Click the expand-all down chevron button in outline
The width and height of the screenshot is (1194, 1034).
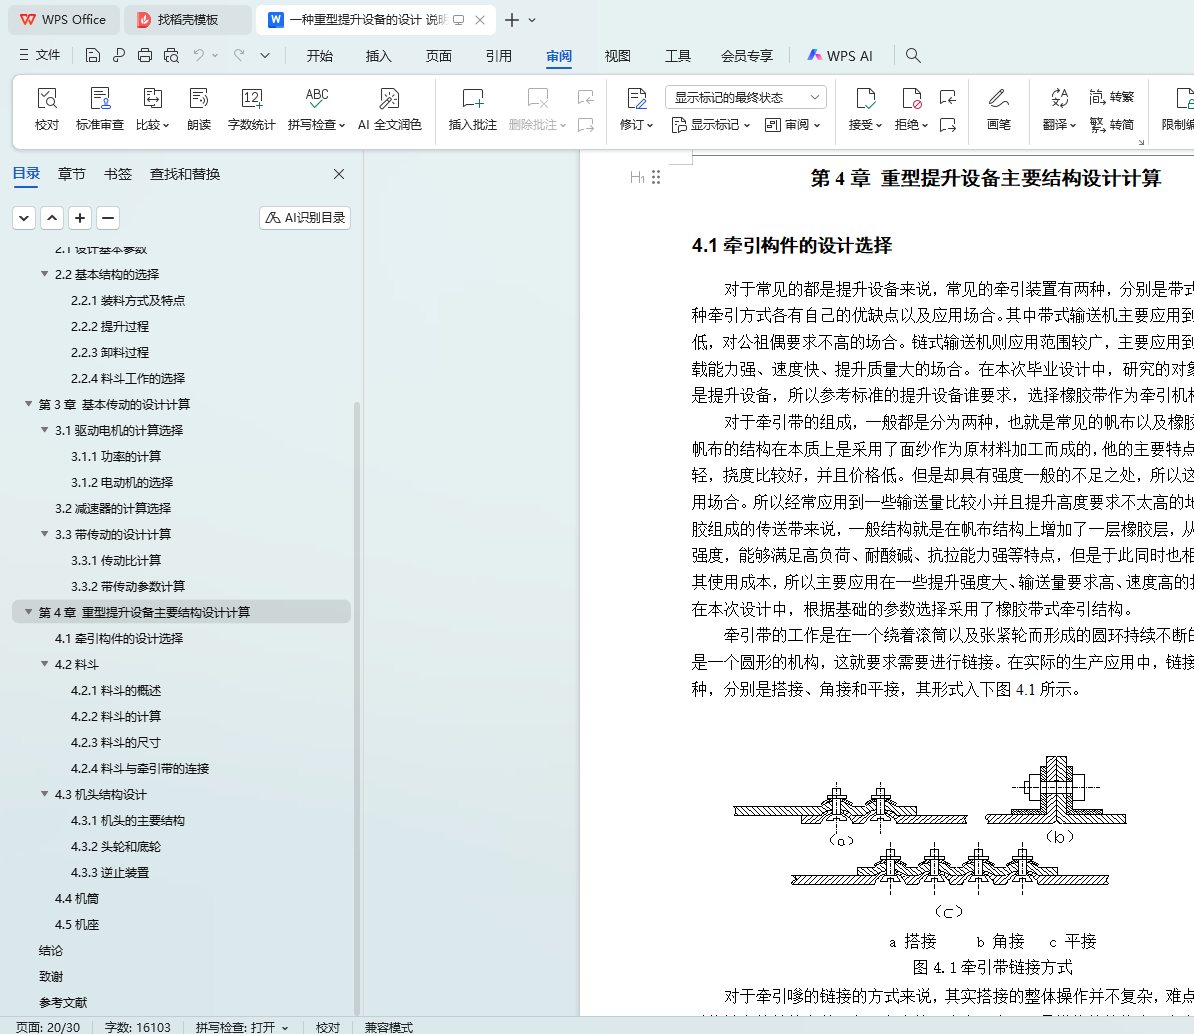click(x=24, y=218)
